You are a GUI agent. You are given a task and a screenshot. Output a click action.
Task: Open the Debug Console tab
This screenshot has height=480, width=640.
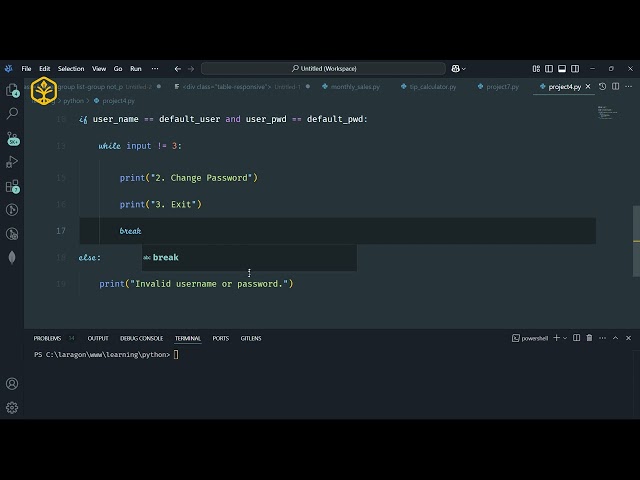(x=141, y=338)
